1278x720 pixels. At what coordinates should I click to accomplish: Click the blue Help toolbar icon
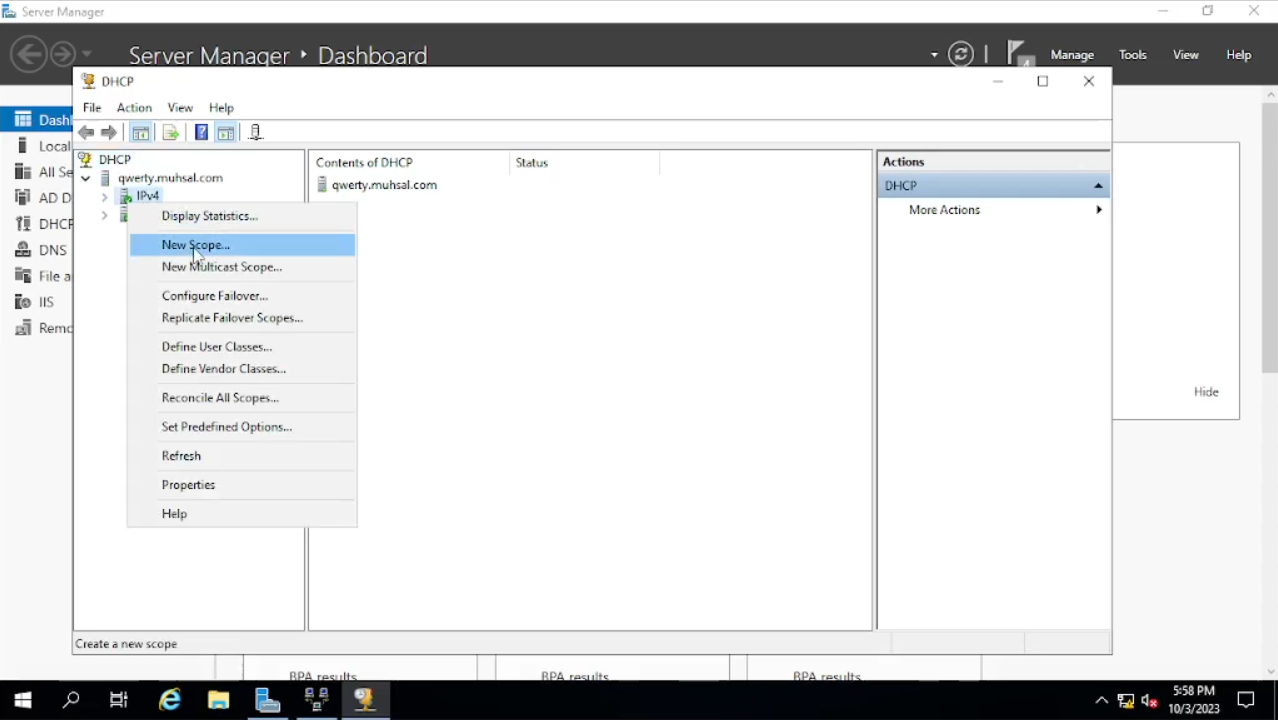click(x=201, y=133)
